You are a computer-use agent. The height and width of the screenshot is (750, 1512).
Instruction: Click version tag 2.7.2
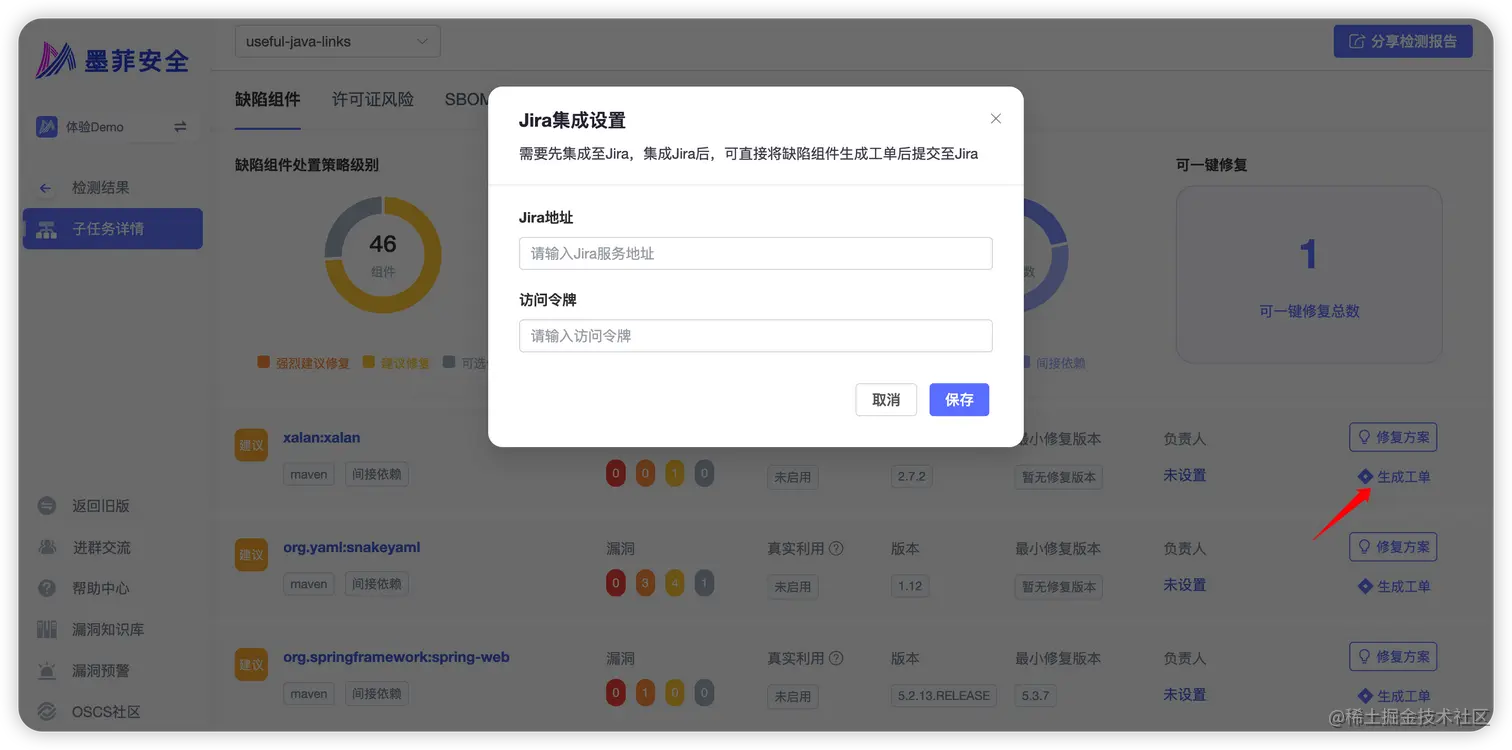click(x=911, y=476)
